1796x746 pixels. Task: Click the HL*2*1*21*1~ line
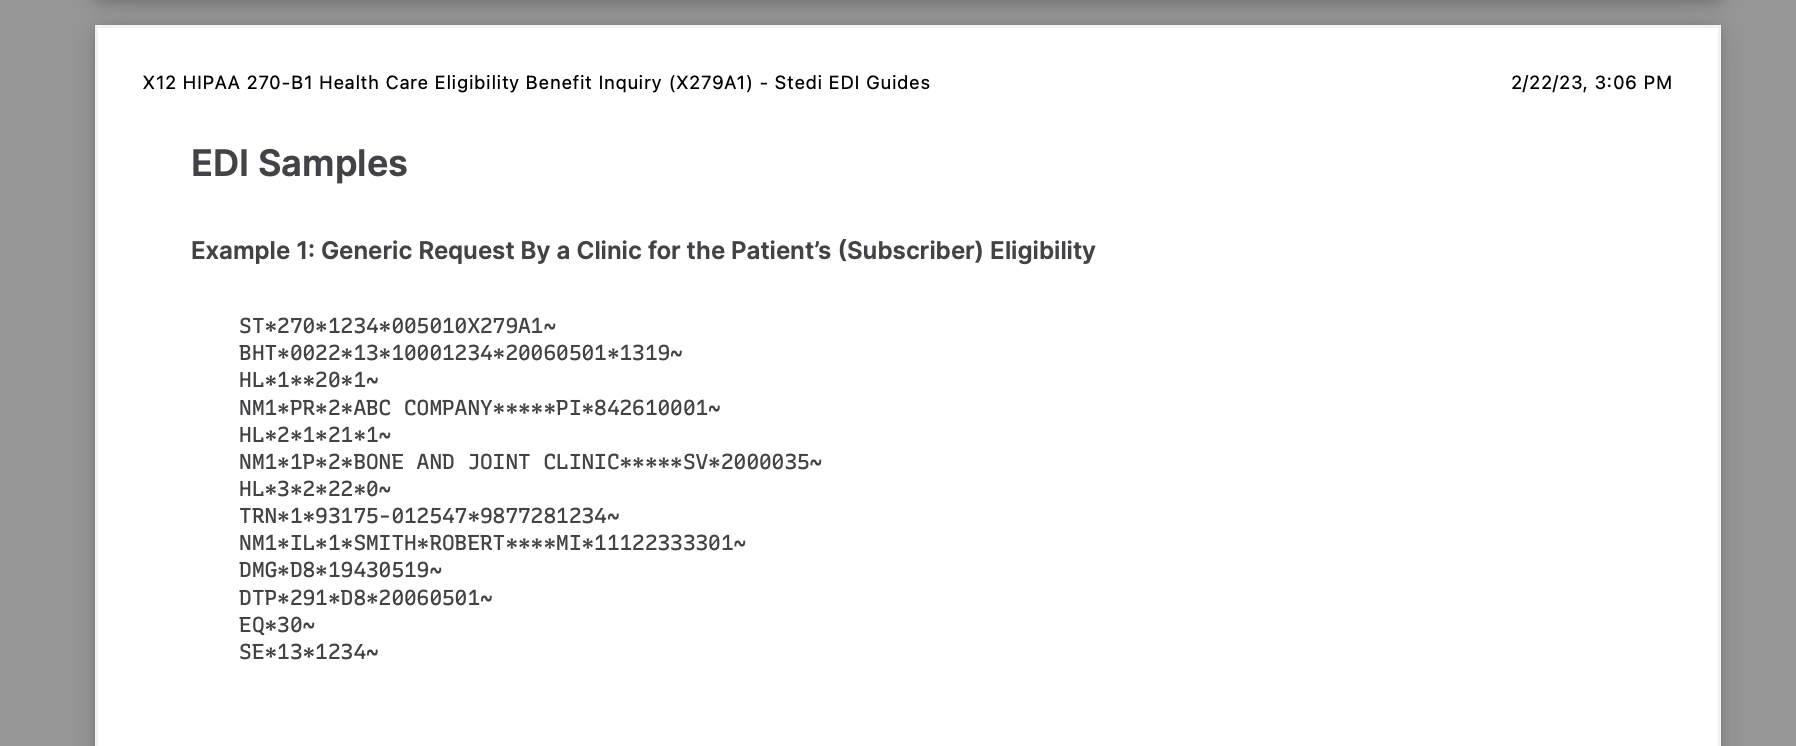(x=315, y=435)
